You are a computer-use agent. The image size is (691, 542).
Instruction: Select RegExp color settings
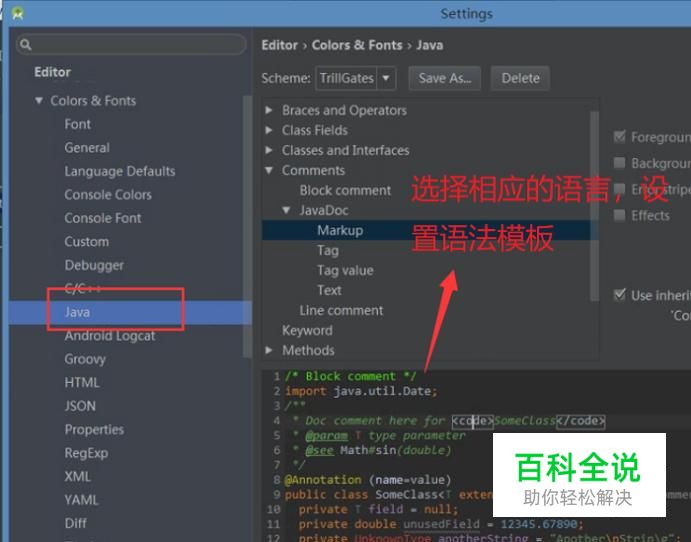pyautogui.click(x=86, y=453)
